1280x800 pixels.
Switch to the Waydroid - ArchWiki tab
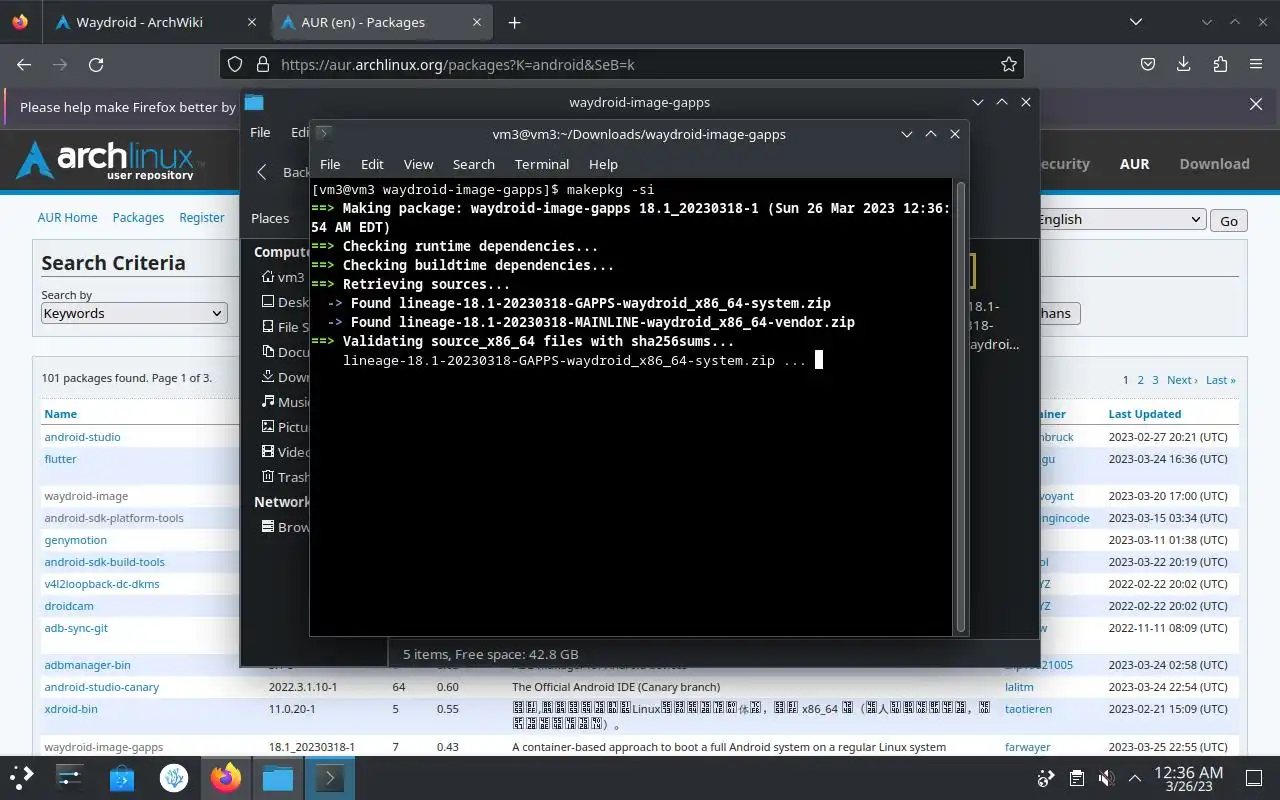tap(157, 22)
